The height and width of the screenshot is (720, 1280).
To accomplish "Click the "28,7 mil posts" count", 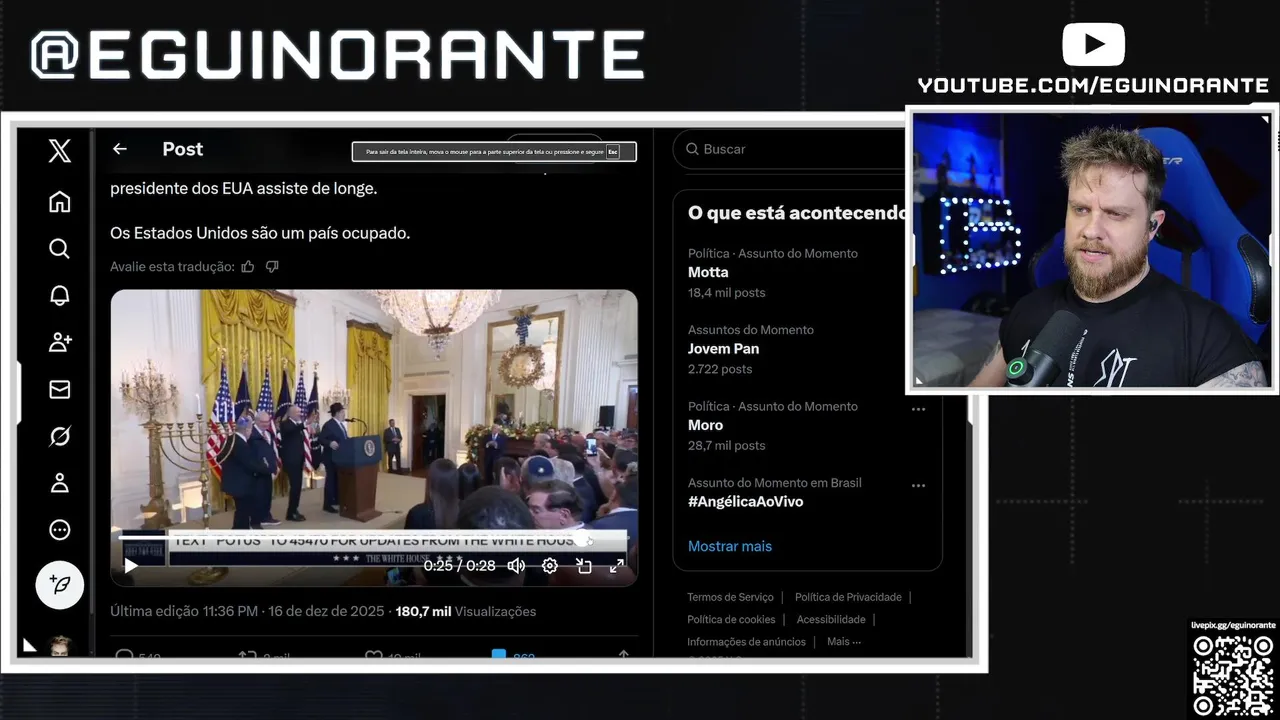I will coord(726,445).
